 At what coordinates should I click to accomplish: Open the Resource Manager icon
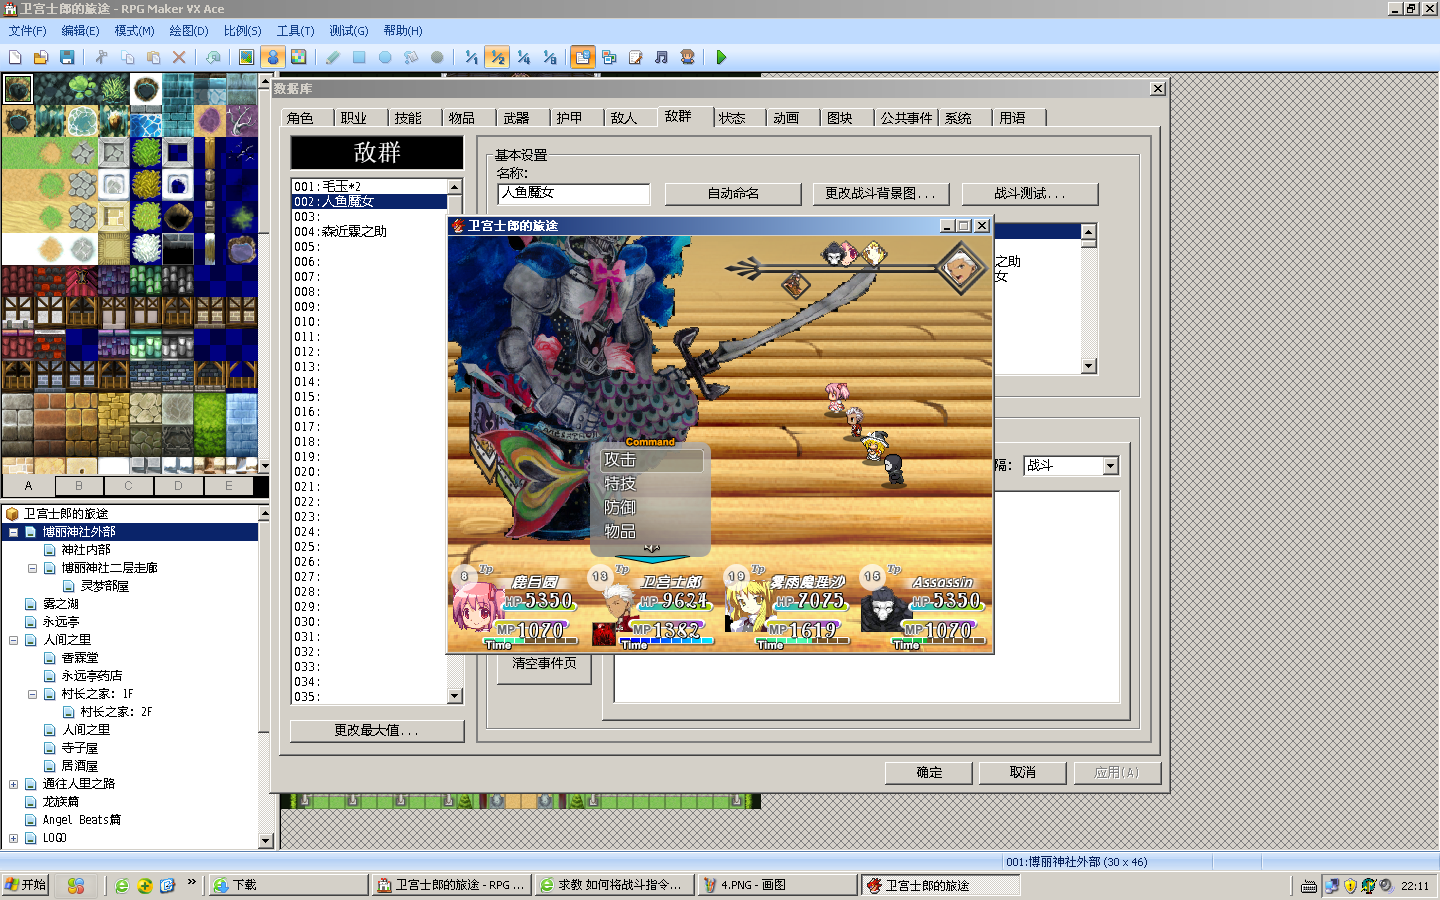coord(609,58)
